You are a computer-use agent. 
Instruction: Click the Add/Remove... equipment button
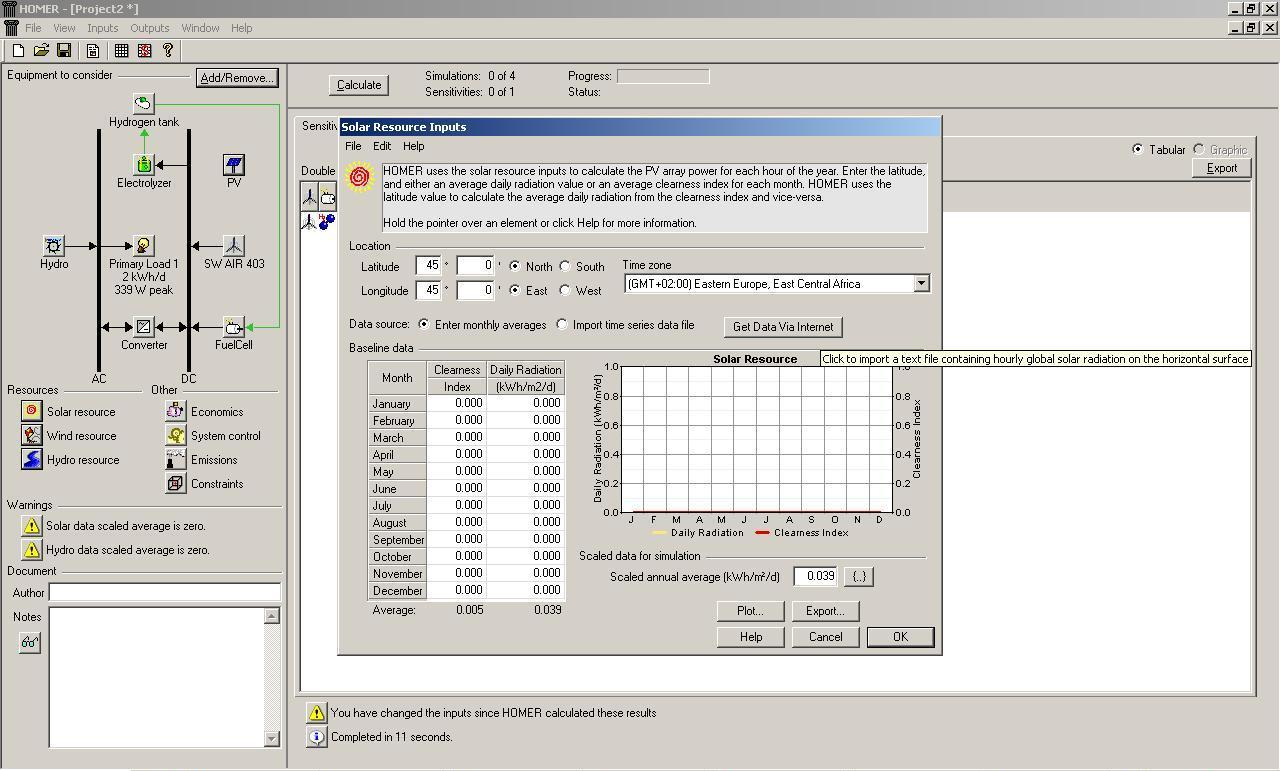(x=236, y=78)
